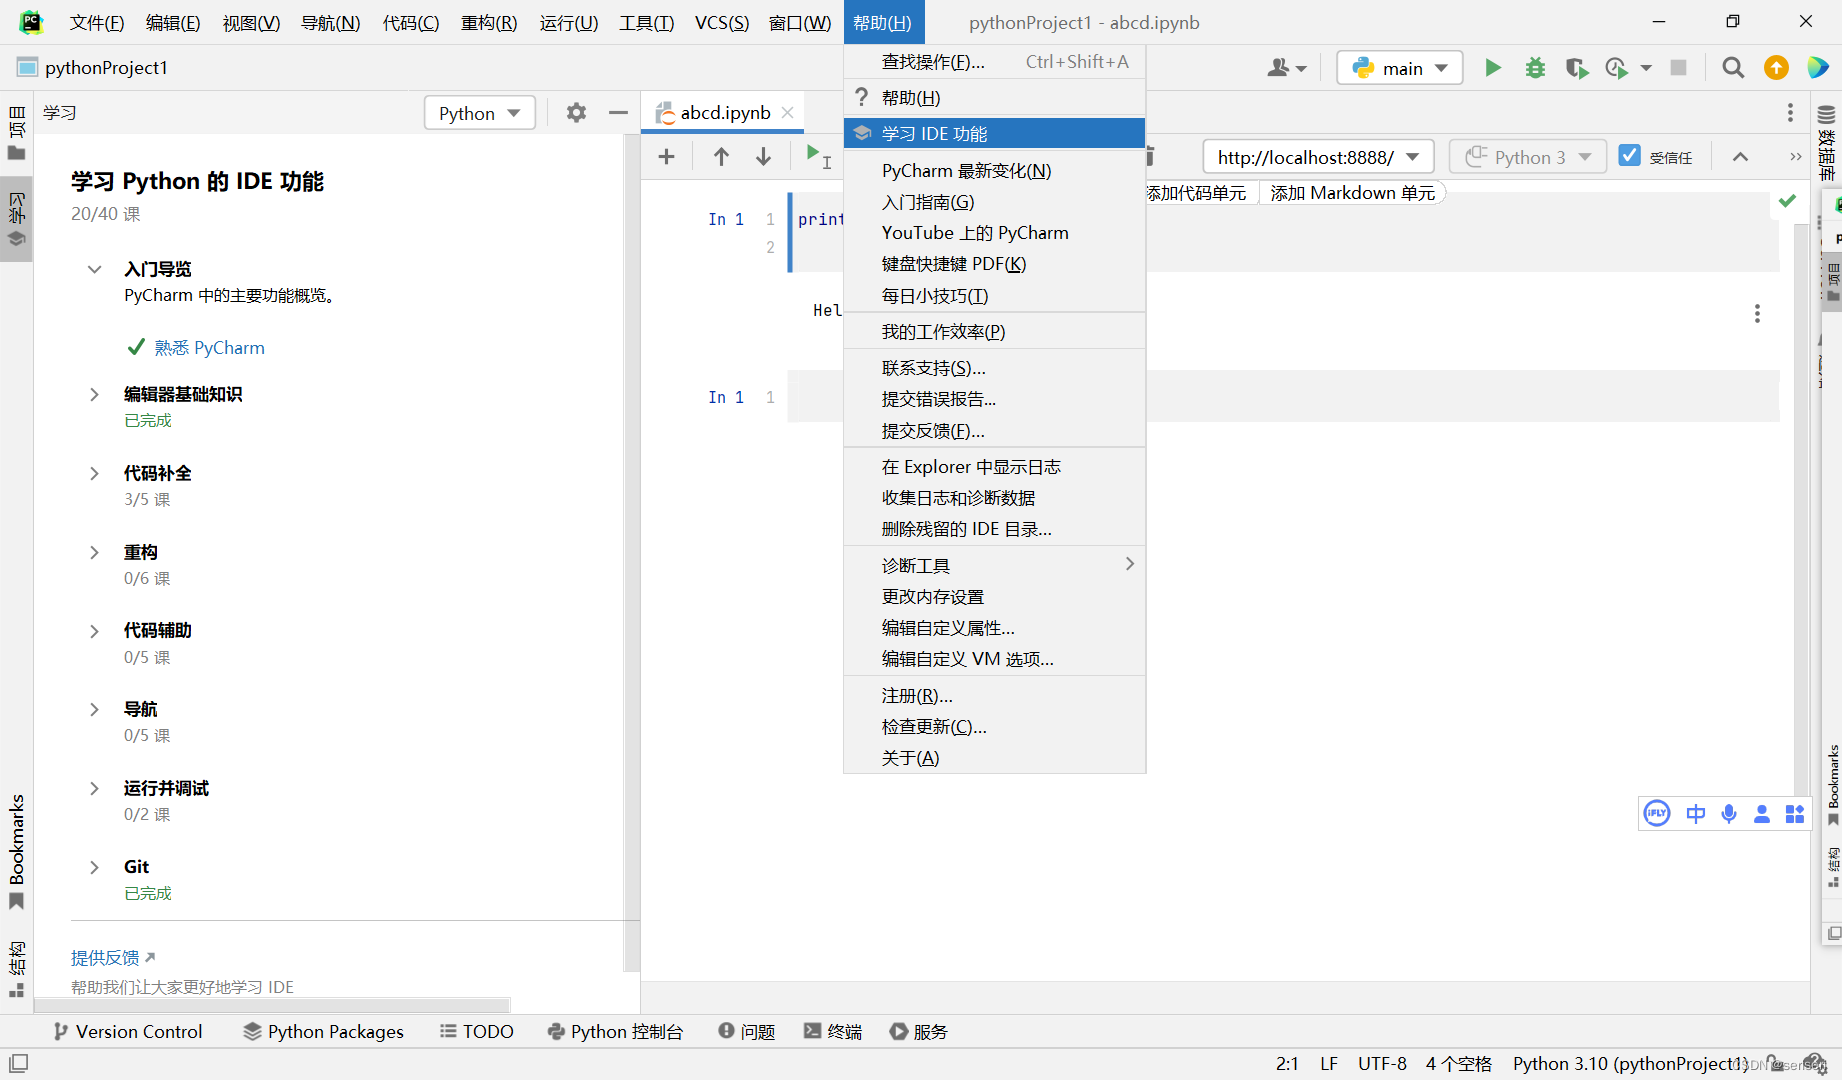Move notebook cell down with down arrow
Image resolution: width=1842 pixels, height=1080 pixels.
763,156
